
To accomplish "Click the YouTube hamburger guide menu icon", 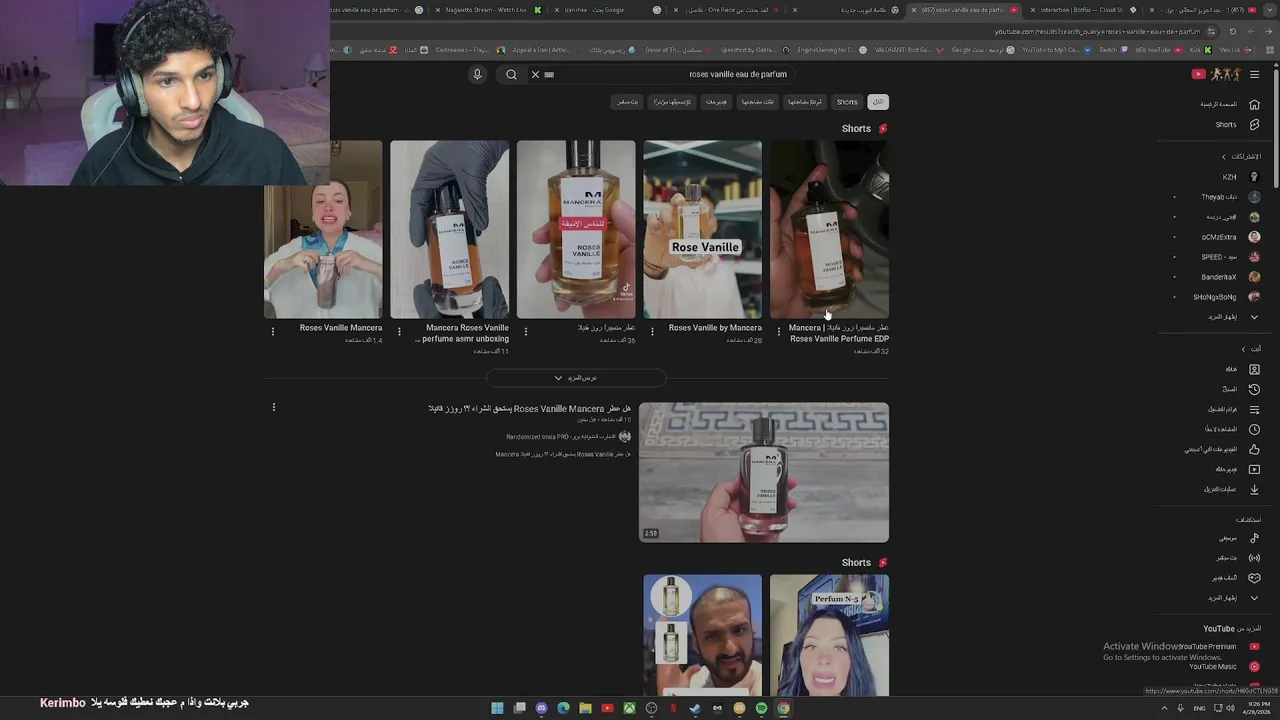I will (x=1254, y=74).
